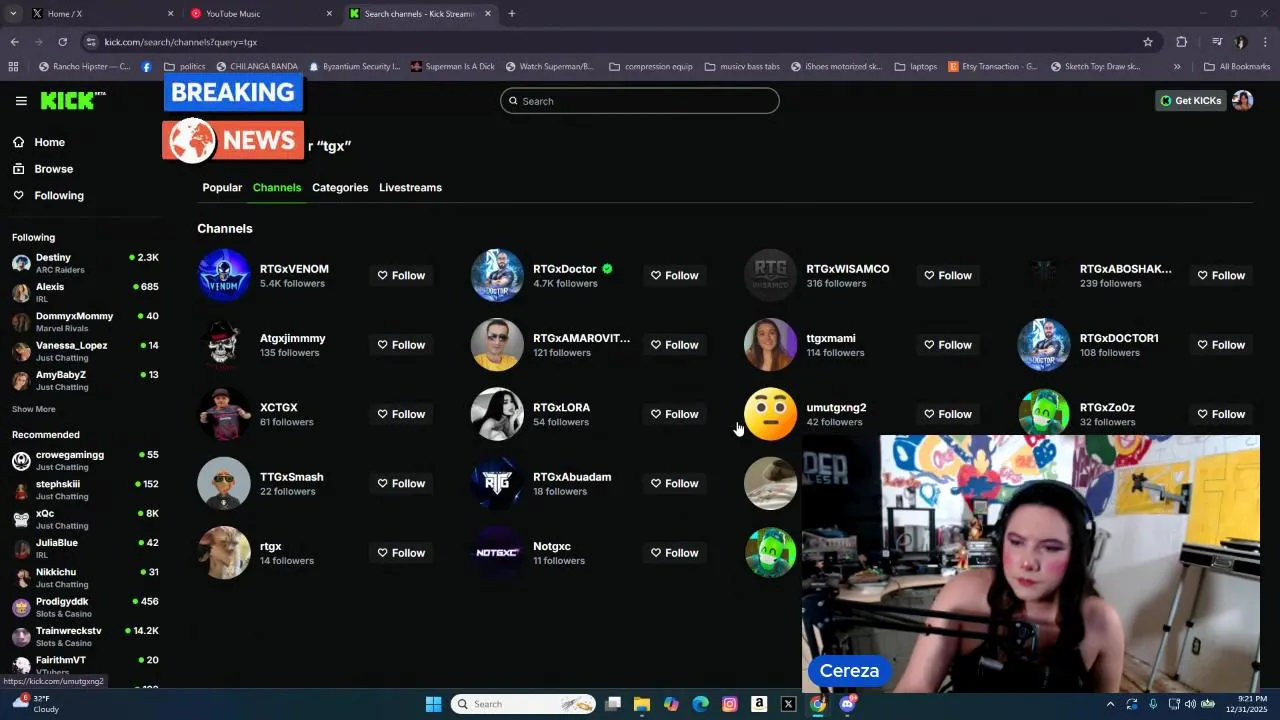Screen dimensions: 1280x720
Task: Go back in browser history
Action: [x=14, y=42]
